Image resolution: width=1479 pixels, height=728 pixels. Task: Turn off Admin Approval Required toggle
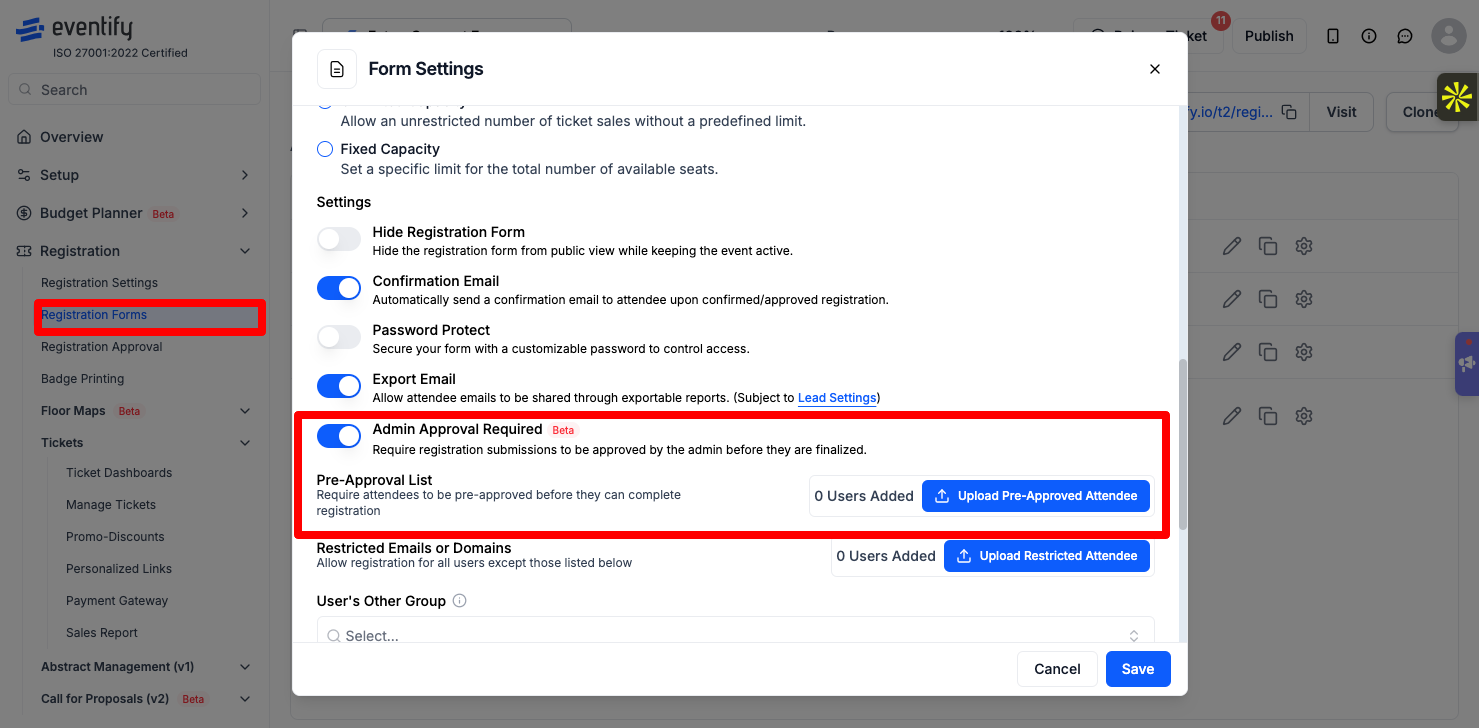pyautogui.click(x=339, y=436)
